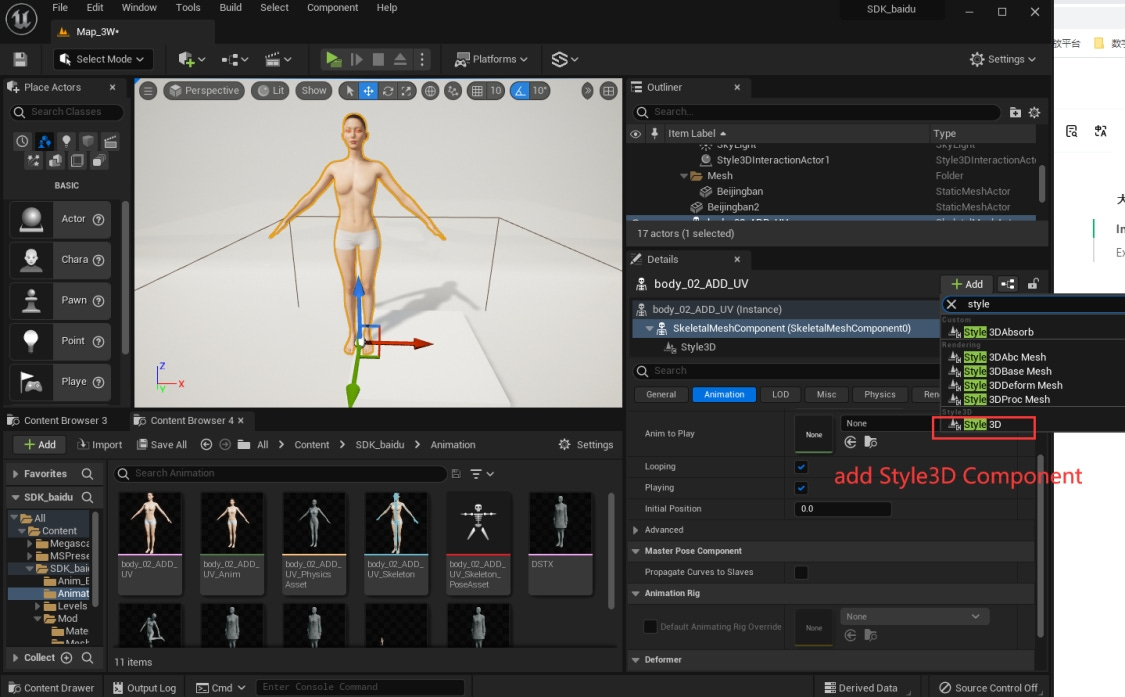Collapse the Mesh folder in Outliner
The image size is (1125, 697).
[684, 176]
